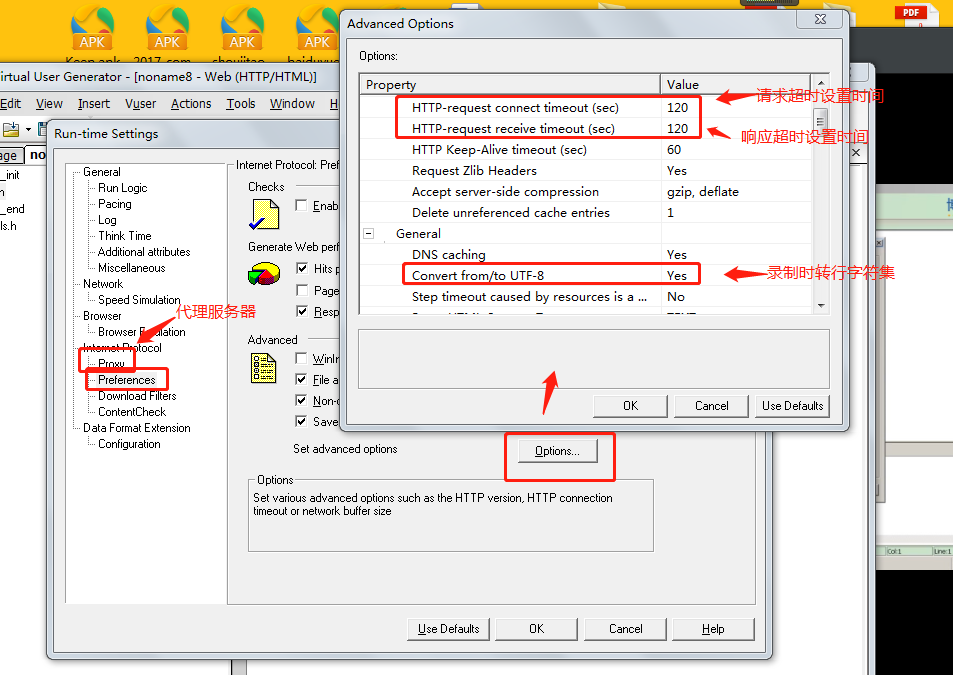Click the Options... button
The height and width of the screenshot is (675, 953).
coord(557,451)
